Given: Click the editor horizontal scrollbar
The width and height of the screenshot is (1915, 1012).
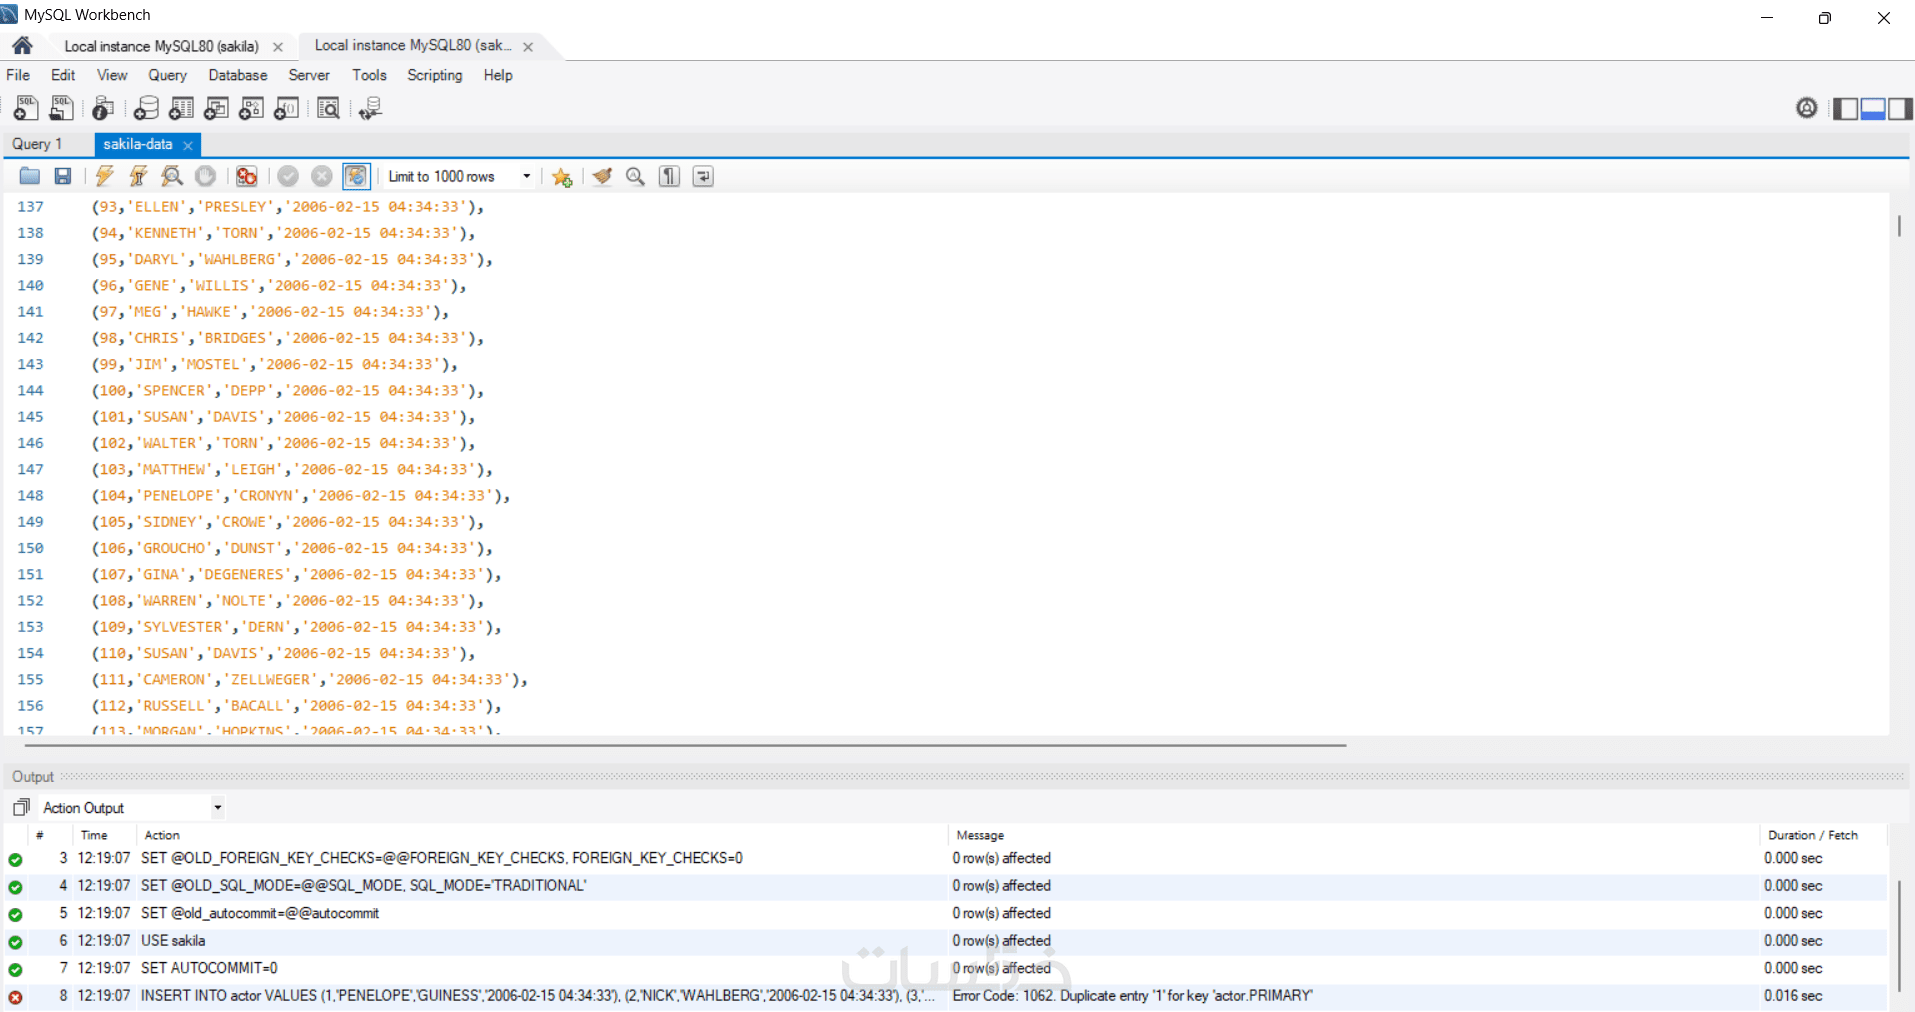Looking at the screenshot, I should 685,745.
